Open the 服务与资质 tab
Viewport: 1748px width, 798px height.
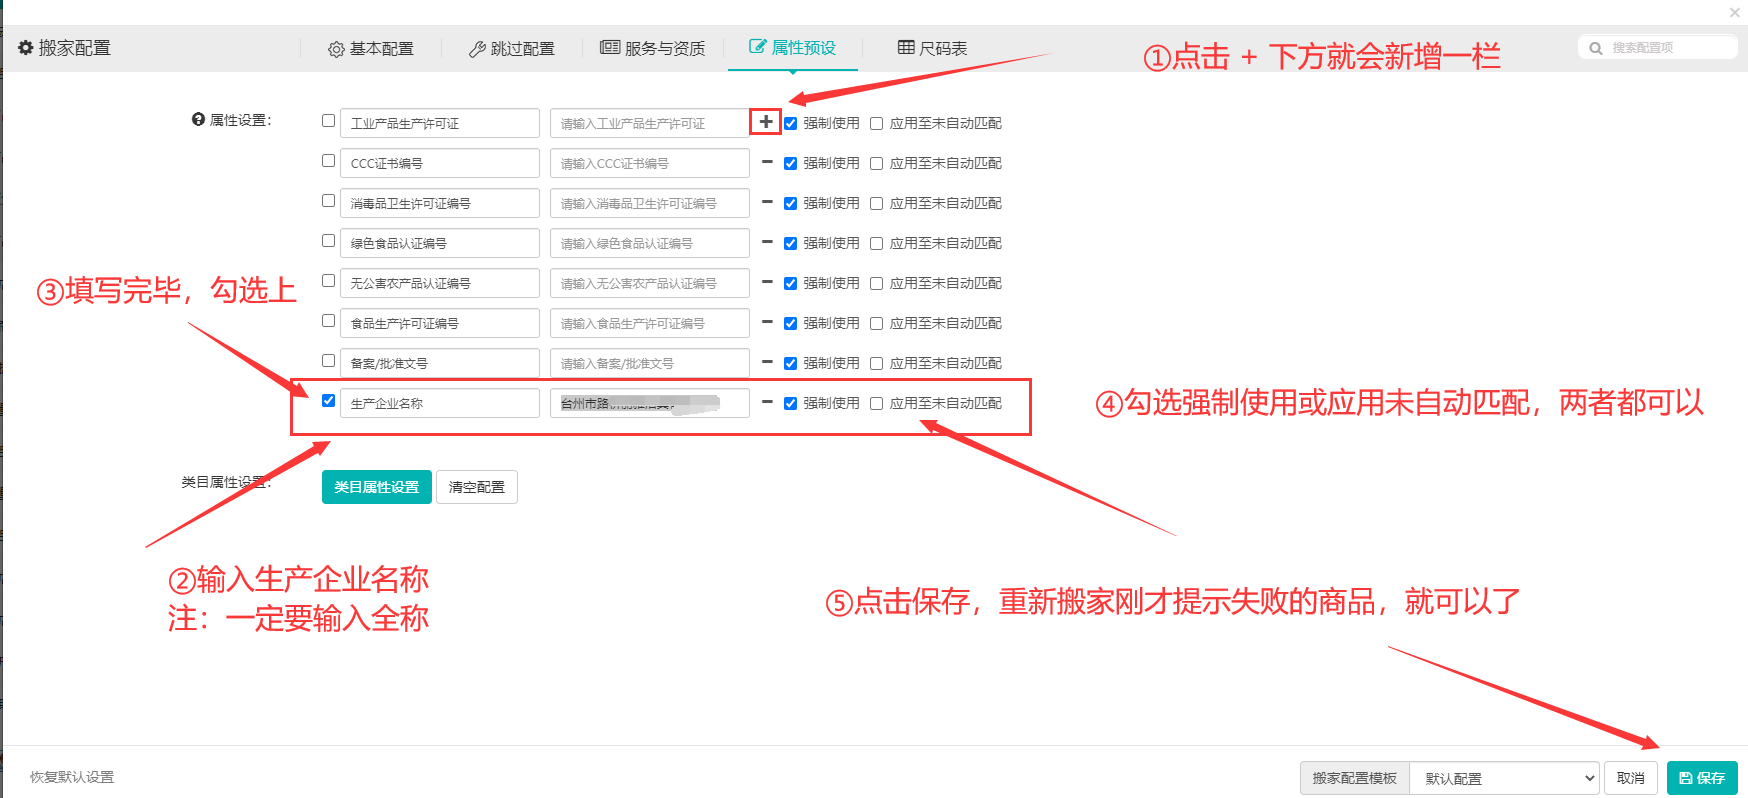coord(652,48)
